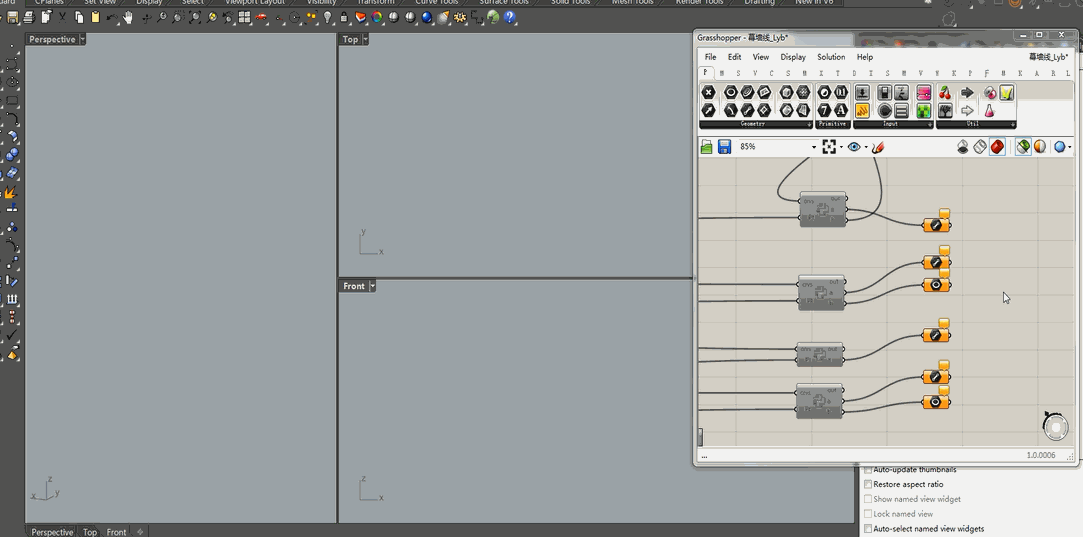Click the Top viewport title label

(351, 39)
